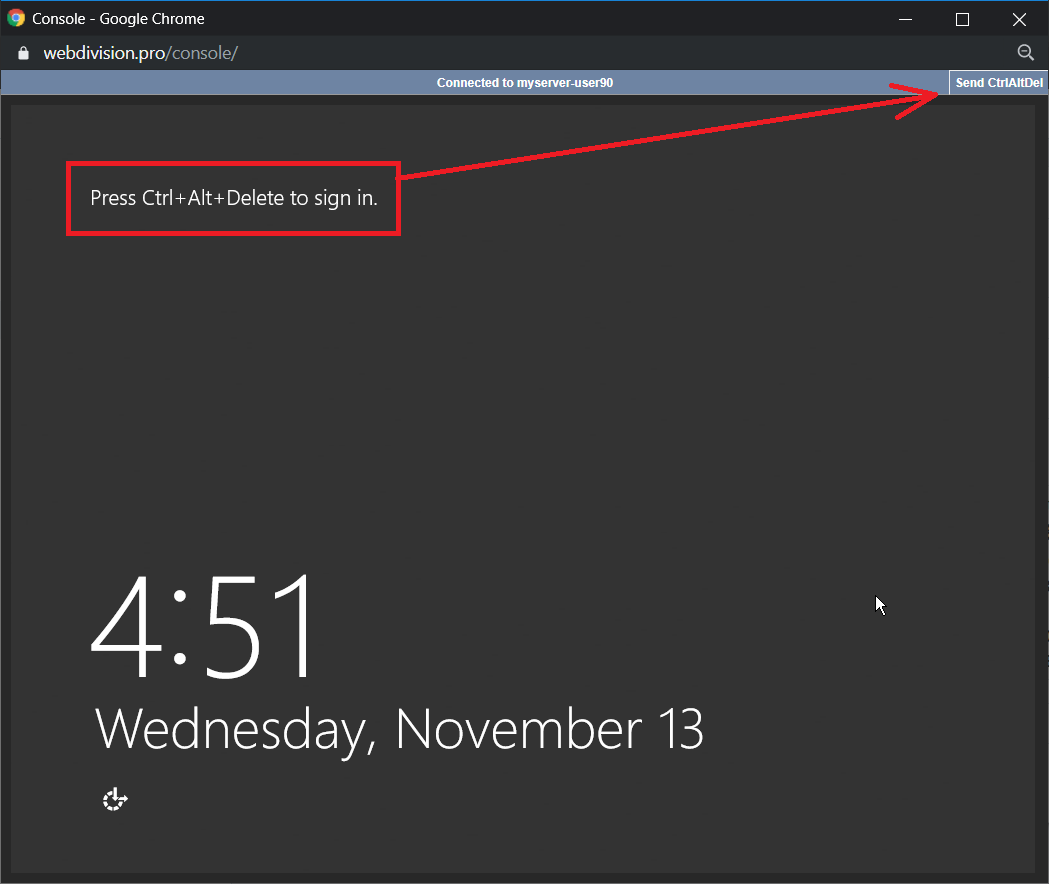Click the 4:51 clock on lock screen
This screenshot has height=884, width=1049.
206,628
